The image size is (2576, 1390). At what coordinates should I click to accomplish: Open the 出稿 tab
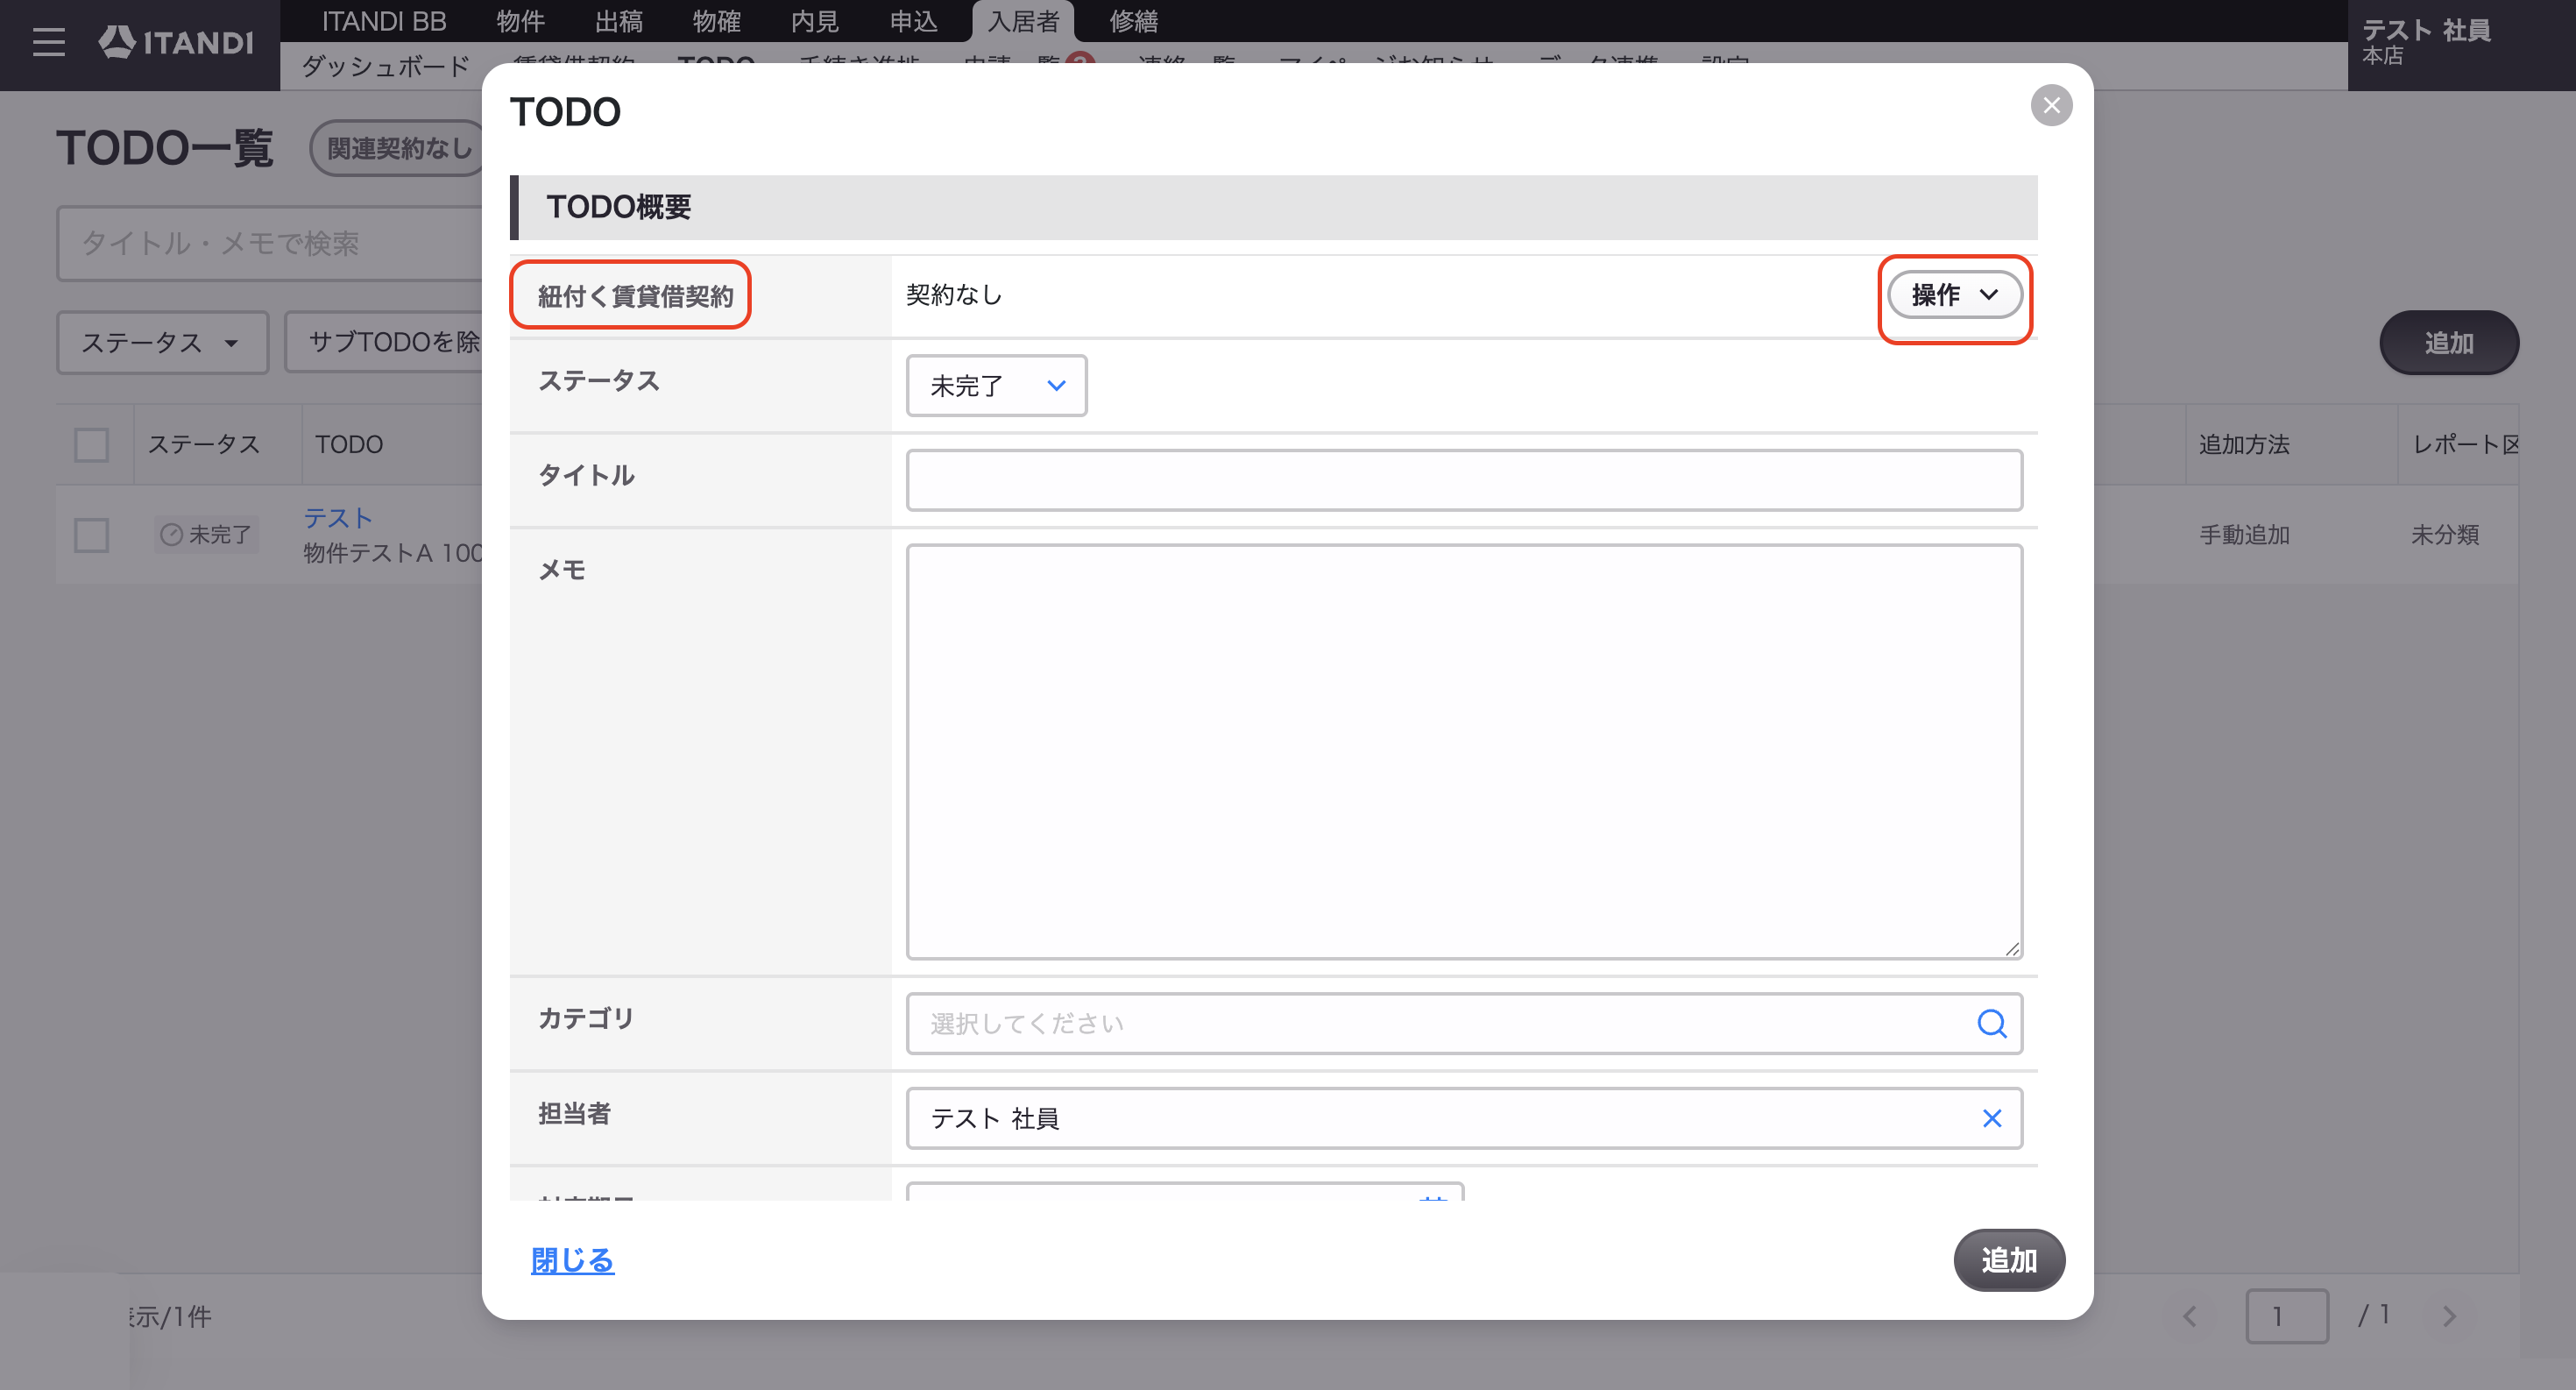click(619, 21)
